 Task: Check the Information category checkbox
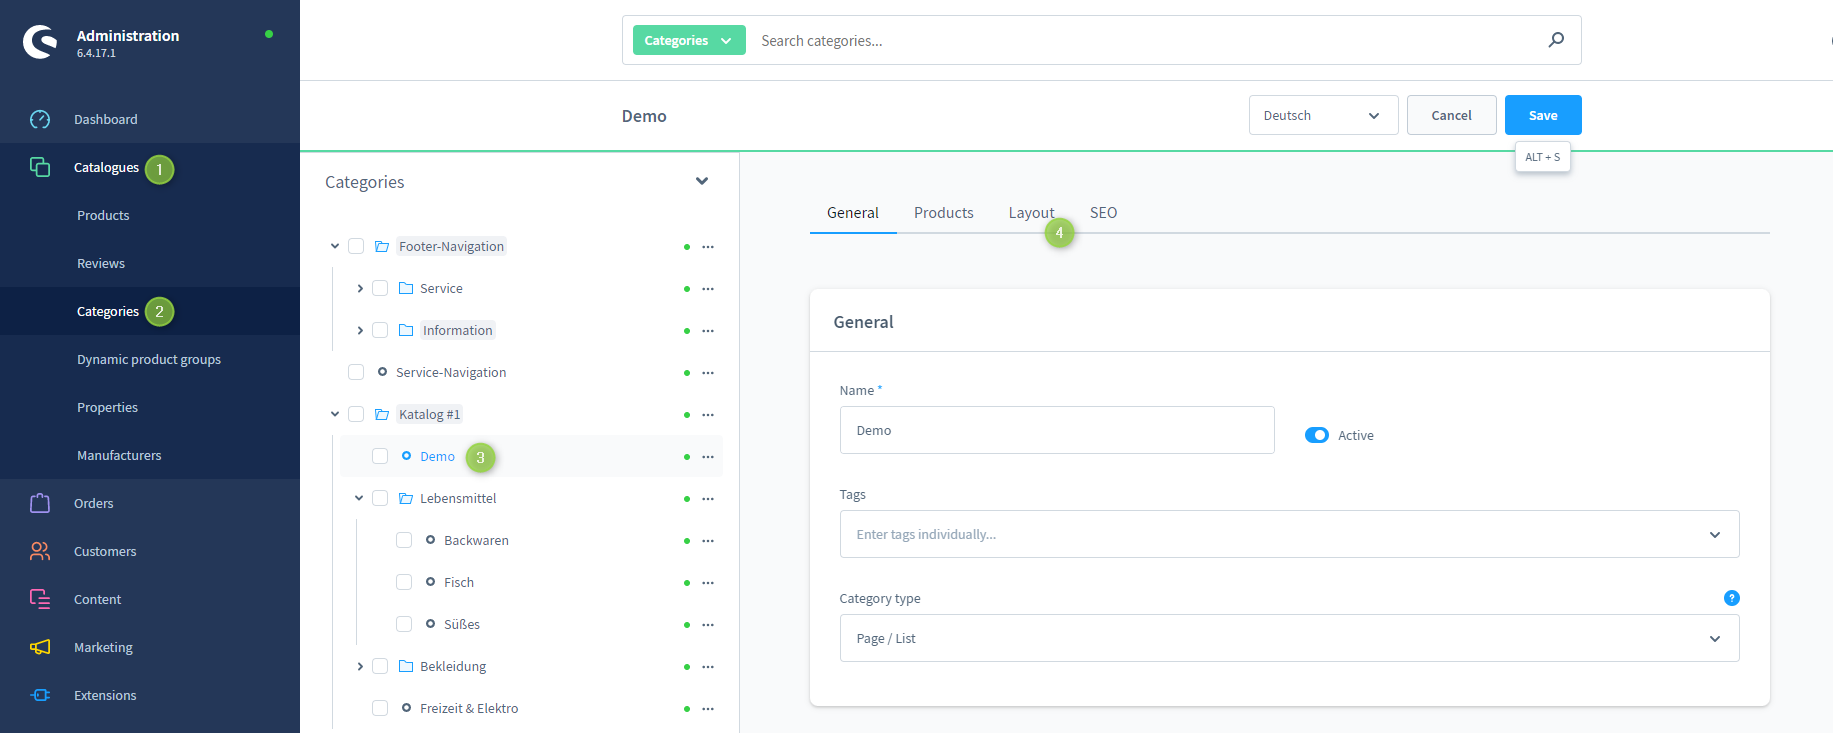pos(380,330)
